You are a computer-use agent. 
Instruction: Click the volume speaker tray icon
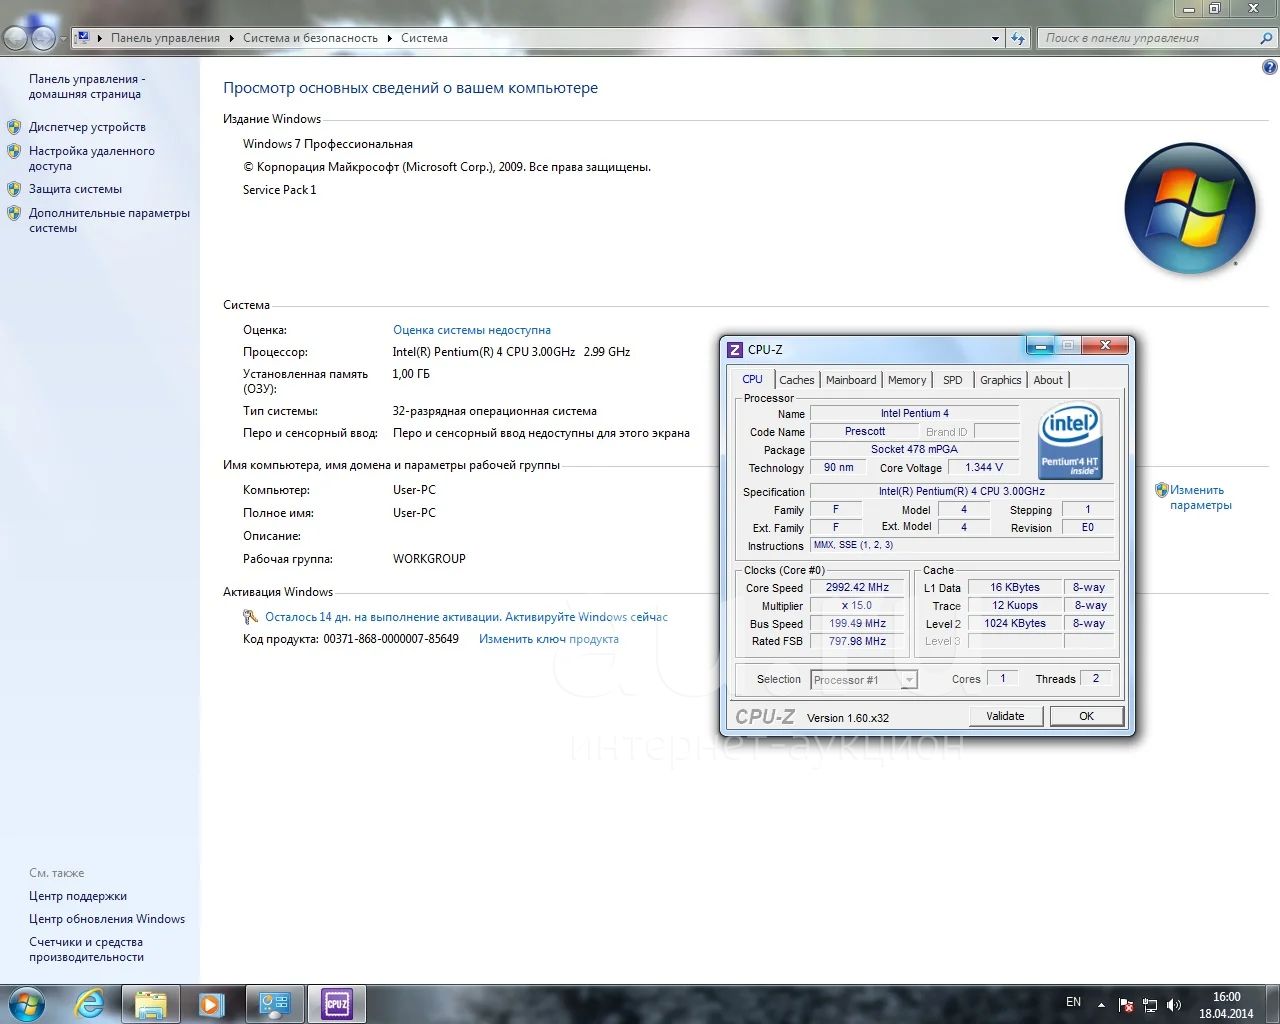click(1174, 1005)
